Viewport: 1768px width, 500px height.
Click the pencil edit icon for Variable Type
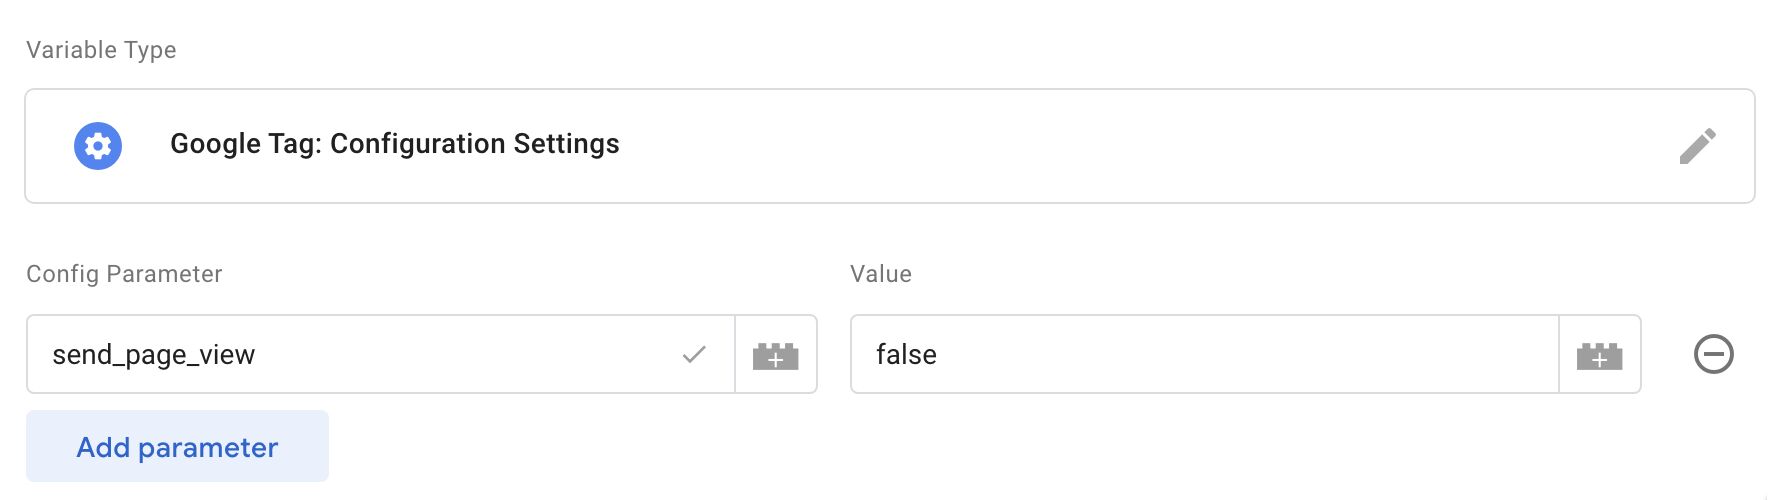[x=1697, y=146]
